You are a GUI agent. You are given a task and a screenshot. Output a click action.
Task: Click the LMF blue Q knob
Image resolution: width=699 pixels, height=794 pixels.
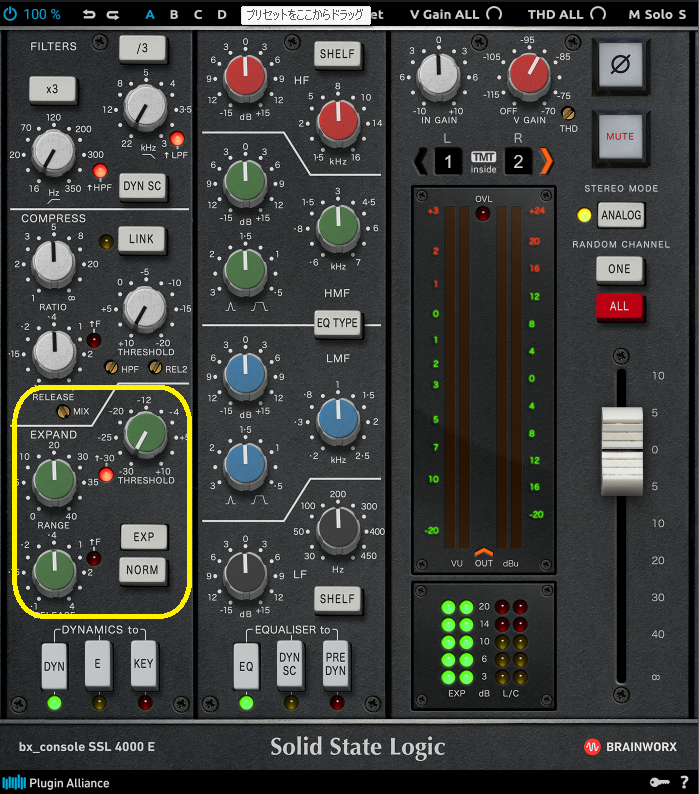point(245,465)
